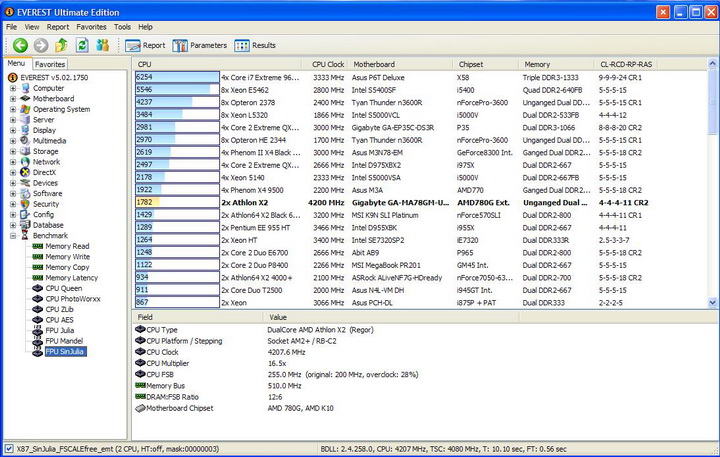Select the Display tree icon
This screenshot has width=720, height=457.
click(x=26, y=130)
